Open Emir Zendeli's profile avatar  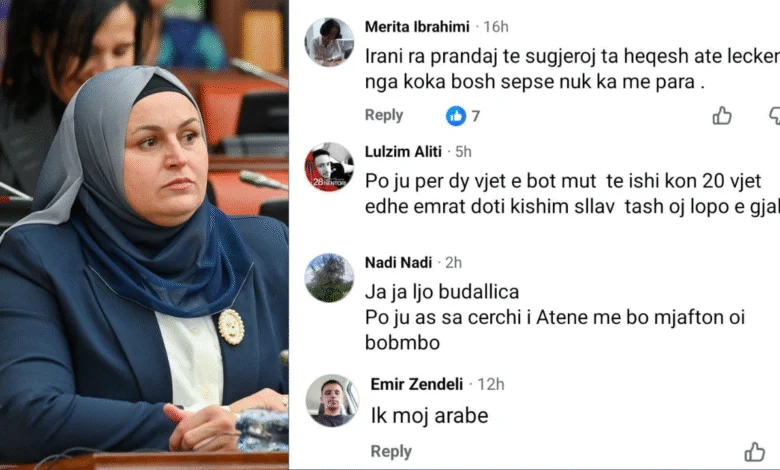pyautogui.click(x=332, y=401)
